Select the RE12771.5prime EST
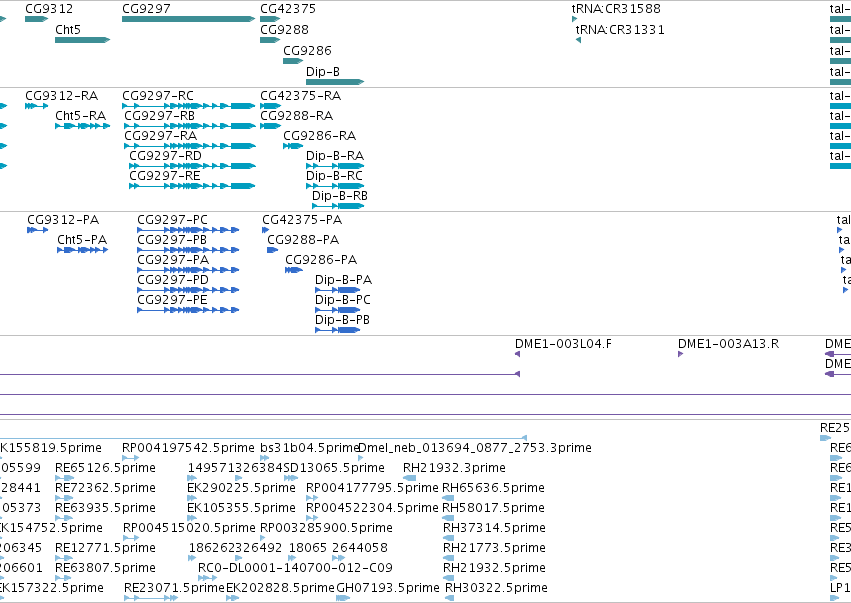Screen dimensions: 851x603 point(64,558)
